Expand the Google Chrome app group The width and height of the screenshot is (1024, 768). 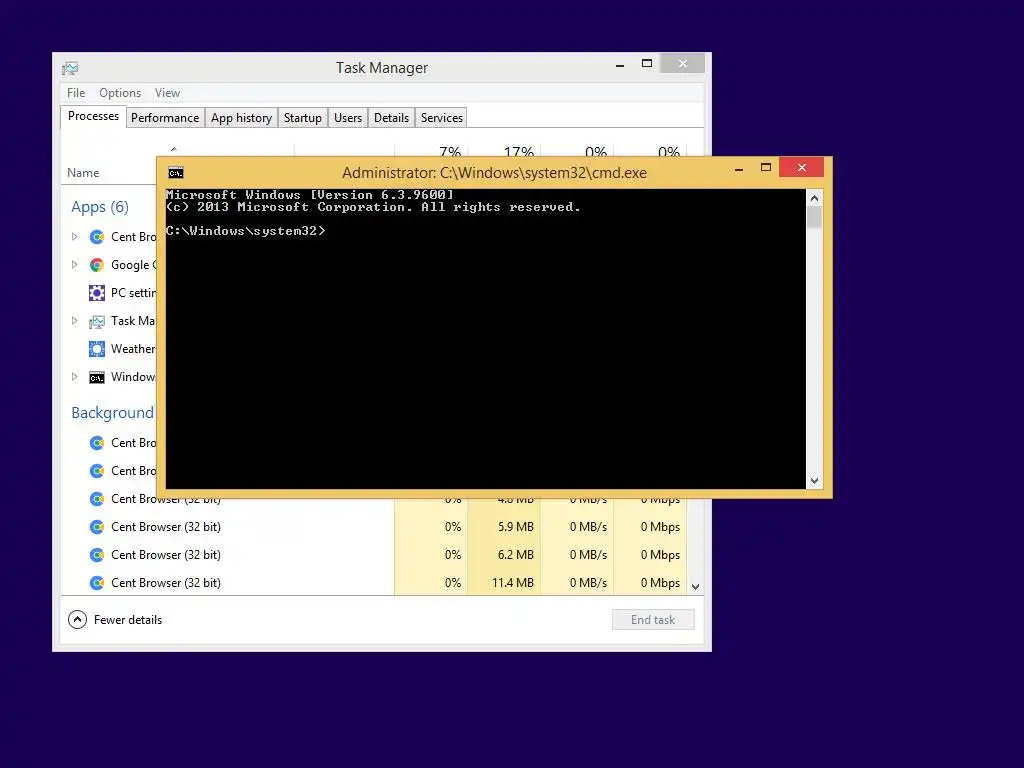pyautogui.click(x=74, y=264)
